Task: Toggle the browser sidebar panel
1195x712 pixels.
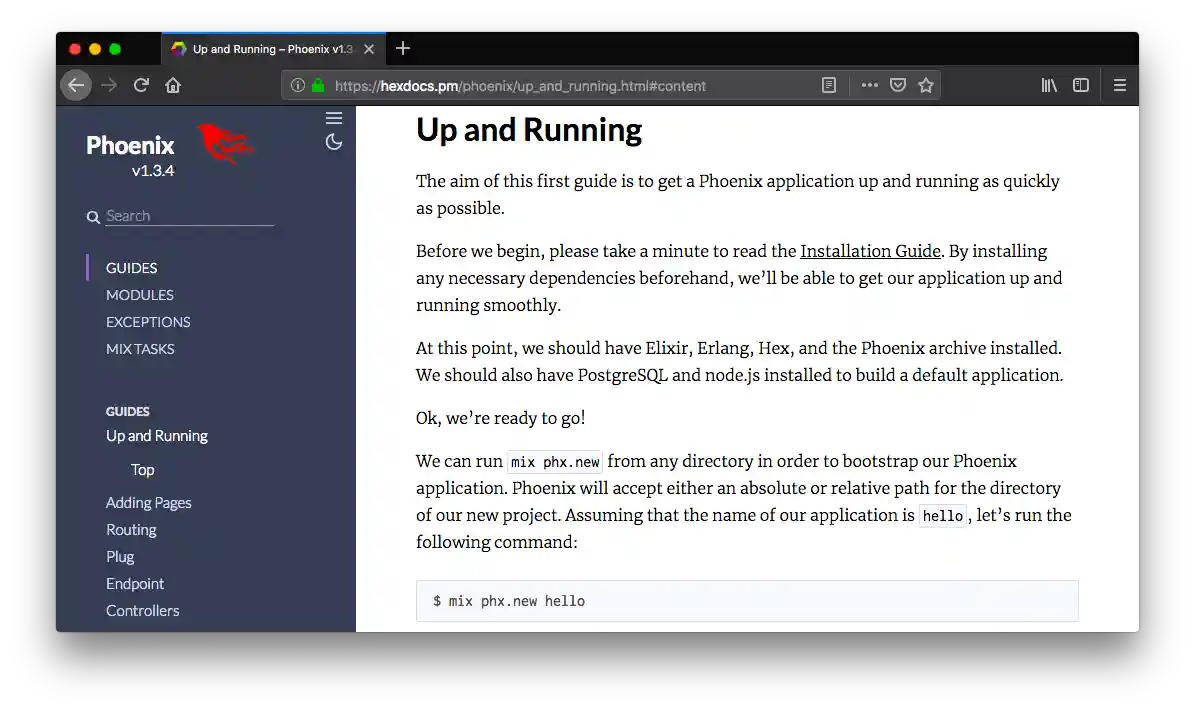Action: point(1081,85)
